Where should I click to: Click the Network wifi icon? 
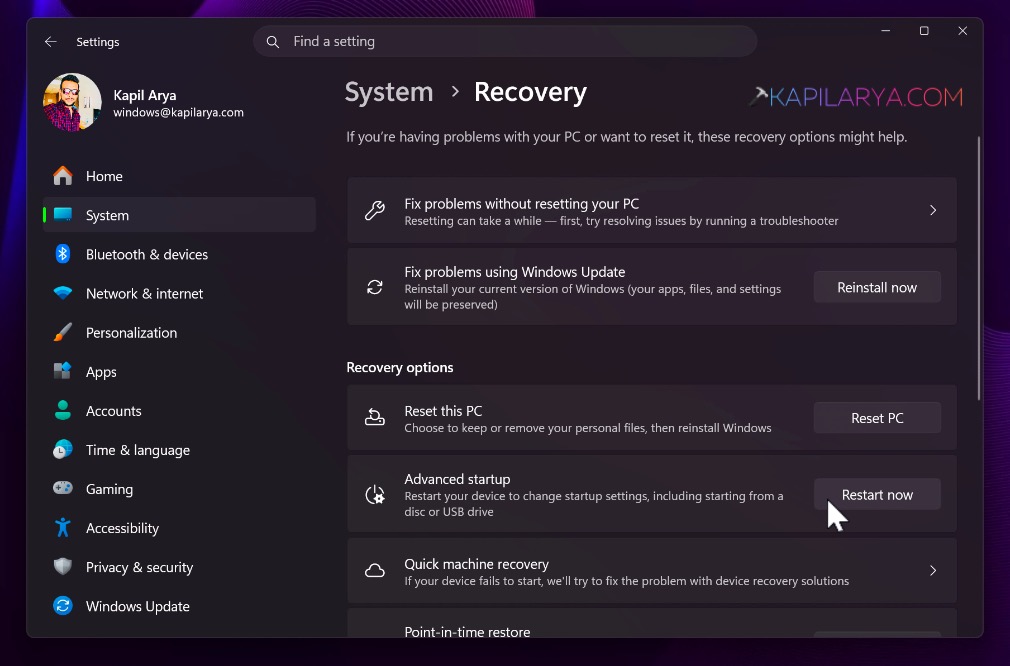pyautogui.click(x=62, y=293)
